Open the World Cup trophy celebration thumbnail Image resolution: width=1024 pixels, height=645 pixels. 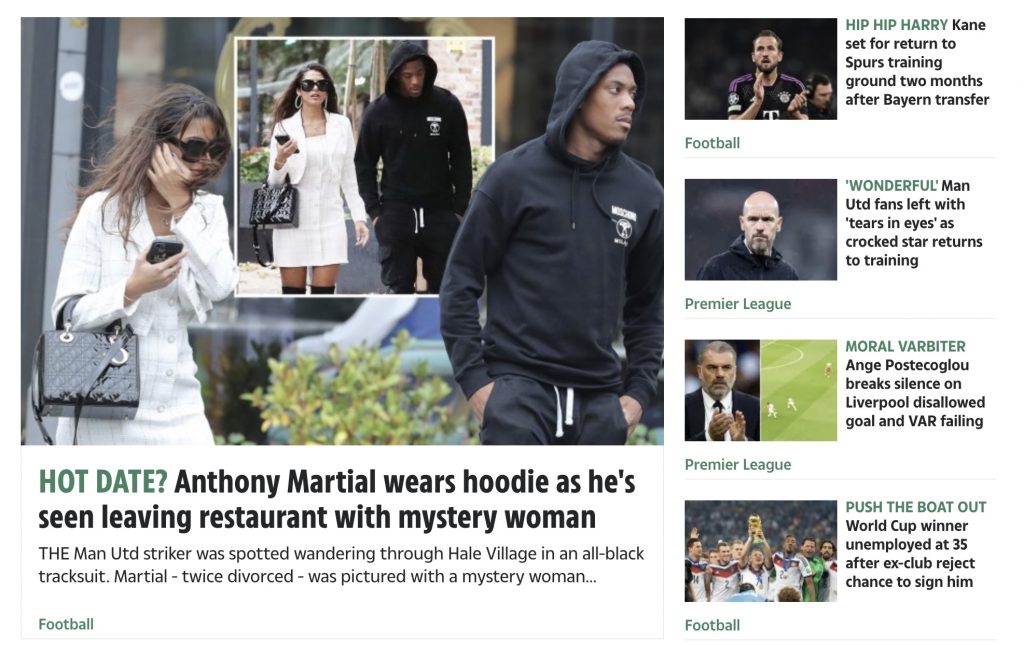pyautogui.click(x=760, y=550)
